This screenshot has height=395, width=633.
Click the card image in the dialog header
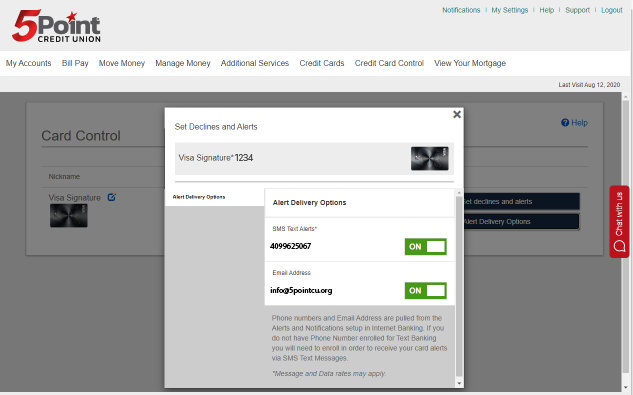pos(430,158)
